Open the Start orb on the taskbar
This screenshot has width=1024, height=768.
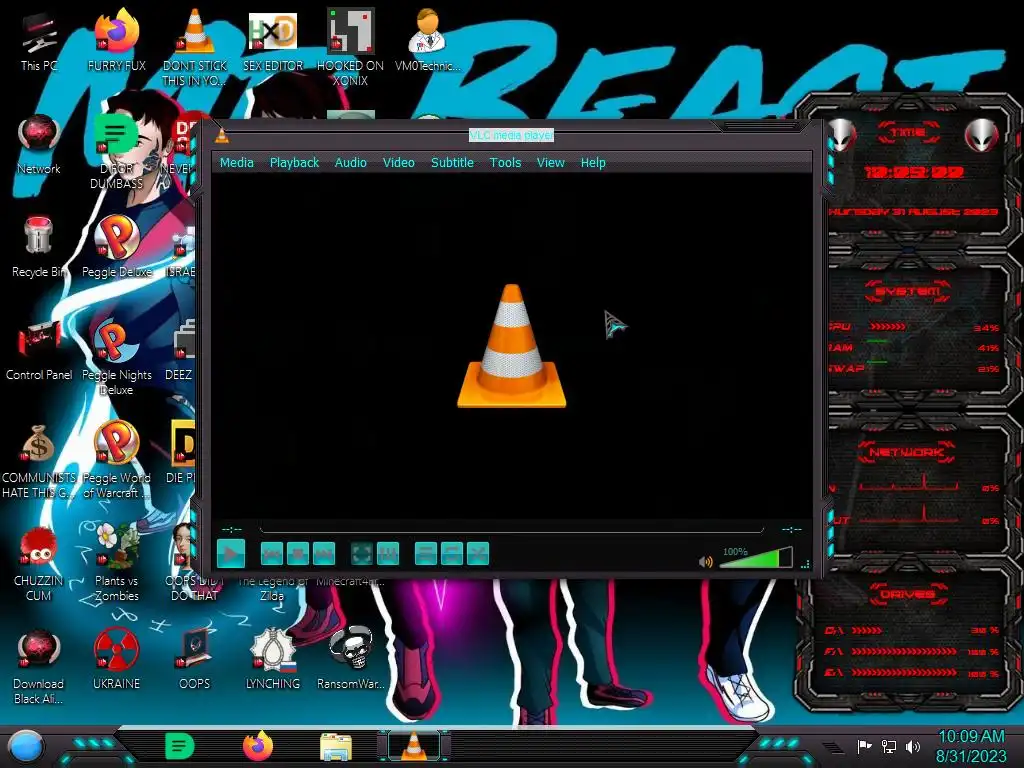click(26, 746)
